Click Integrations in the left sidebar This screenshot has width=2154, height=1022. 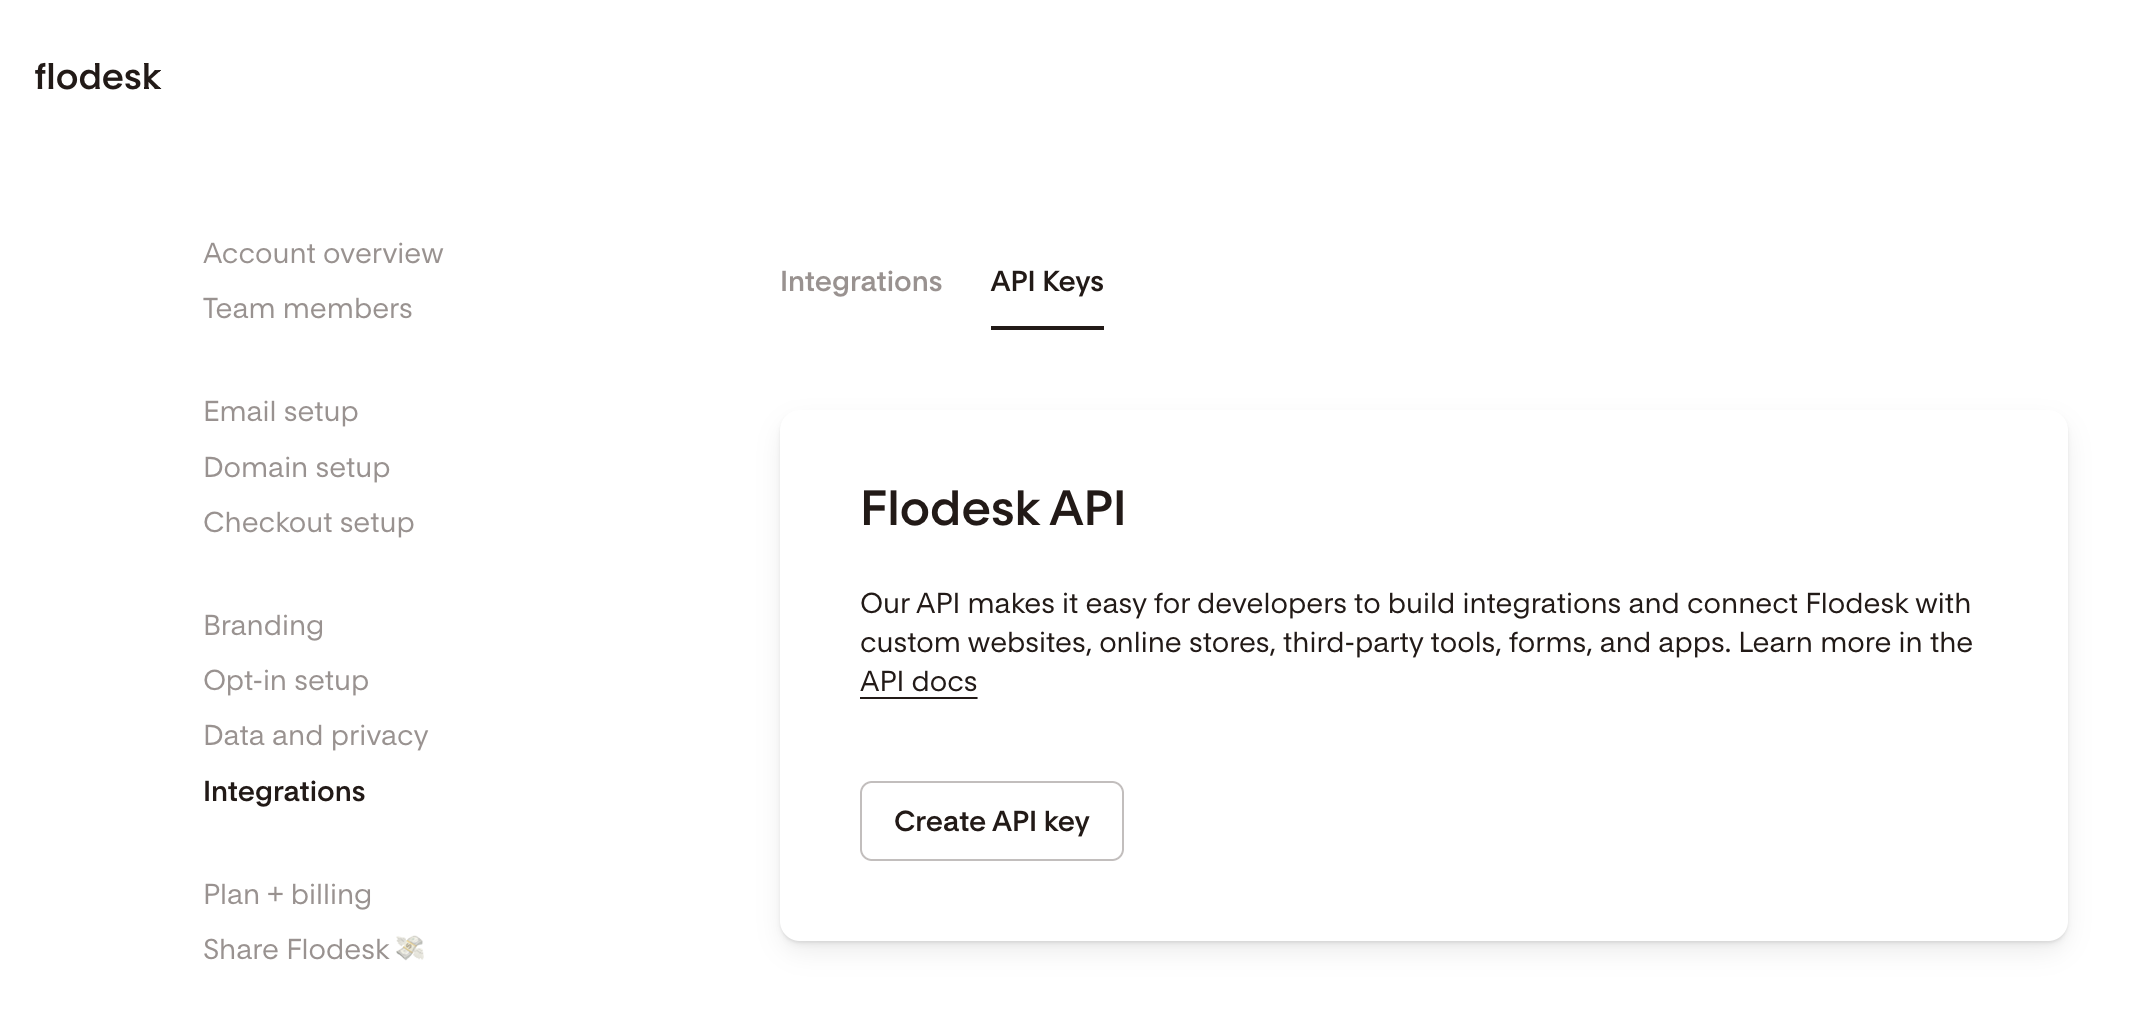(x=284, y=792)
